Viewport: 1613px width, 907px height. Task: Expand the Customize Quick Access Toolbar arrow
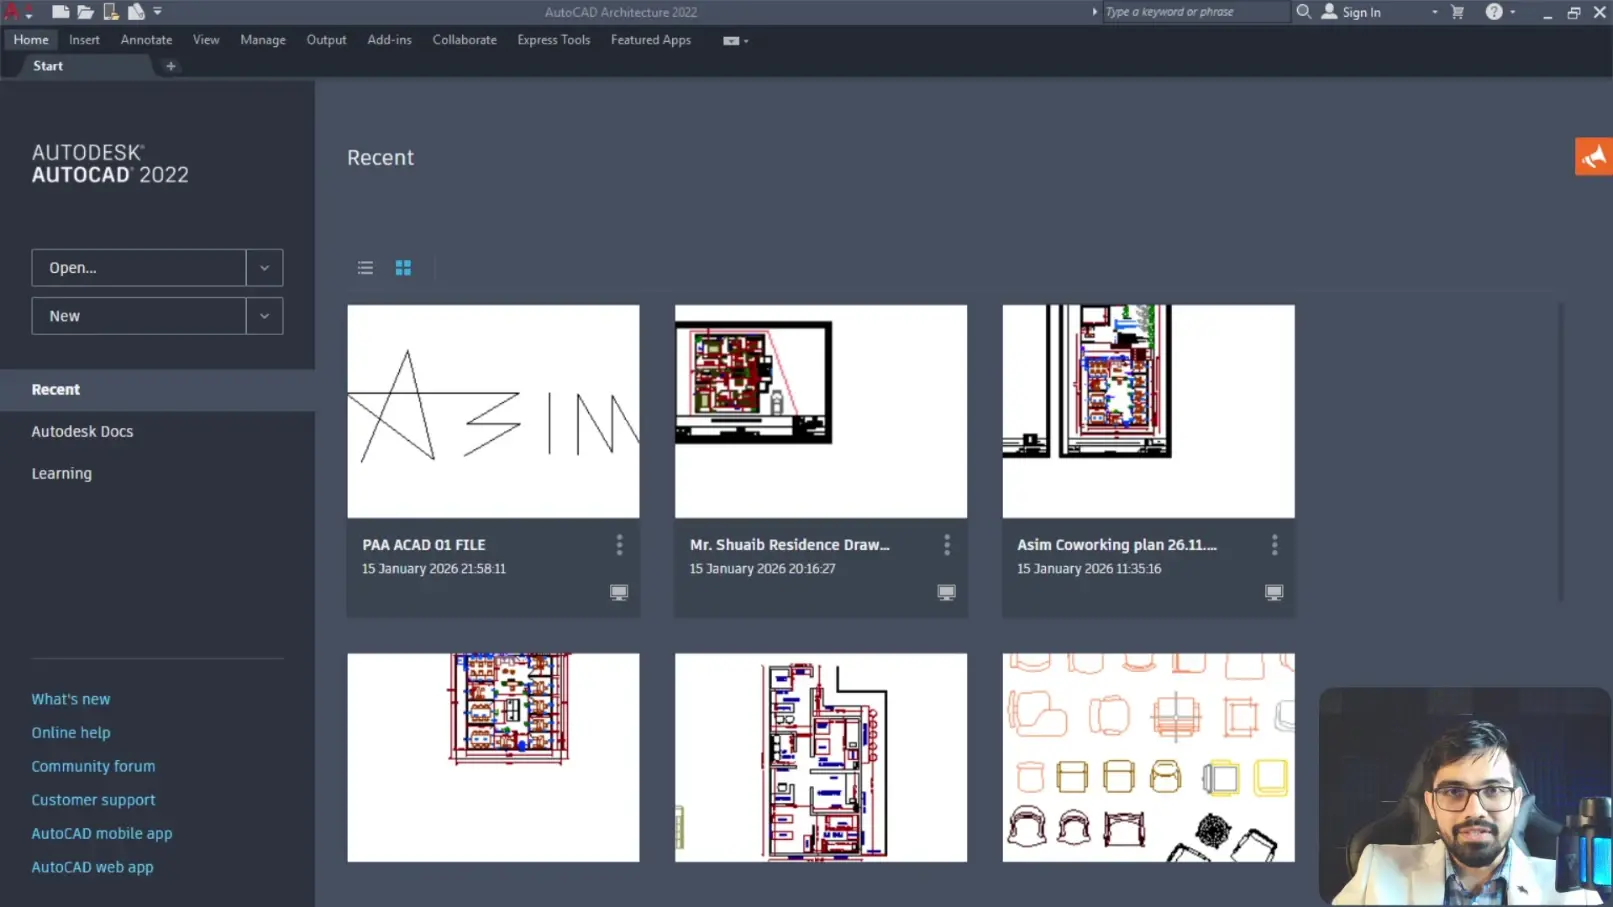[x=158, y=12]
